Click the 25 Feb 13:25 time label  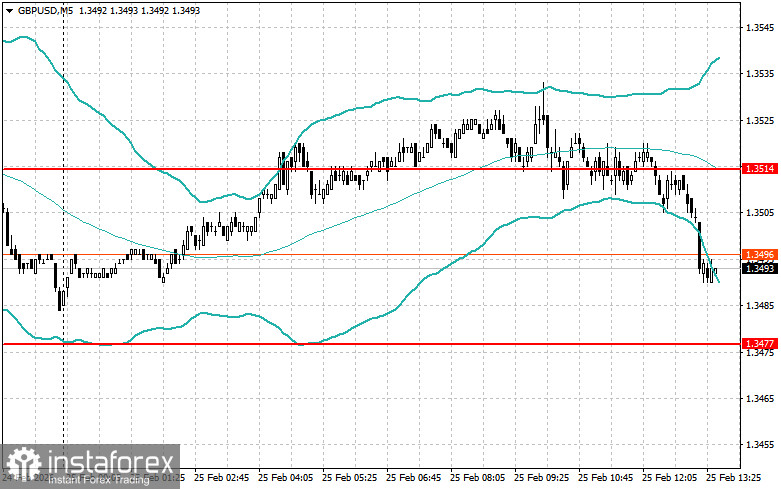click(x=734, y=478)
